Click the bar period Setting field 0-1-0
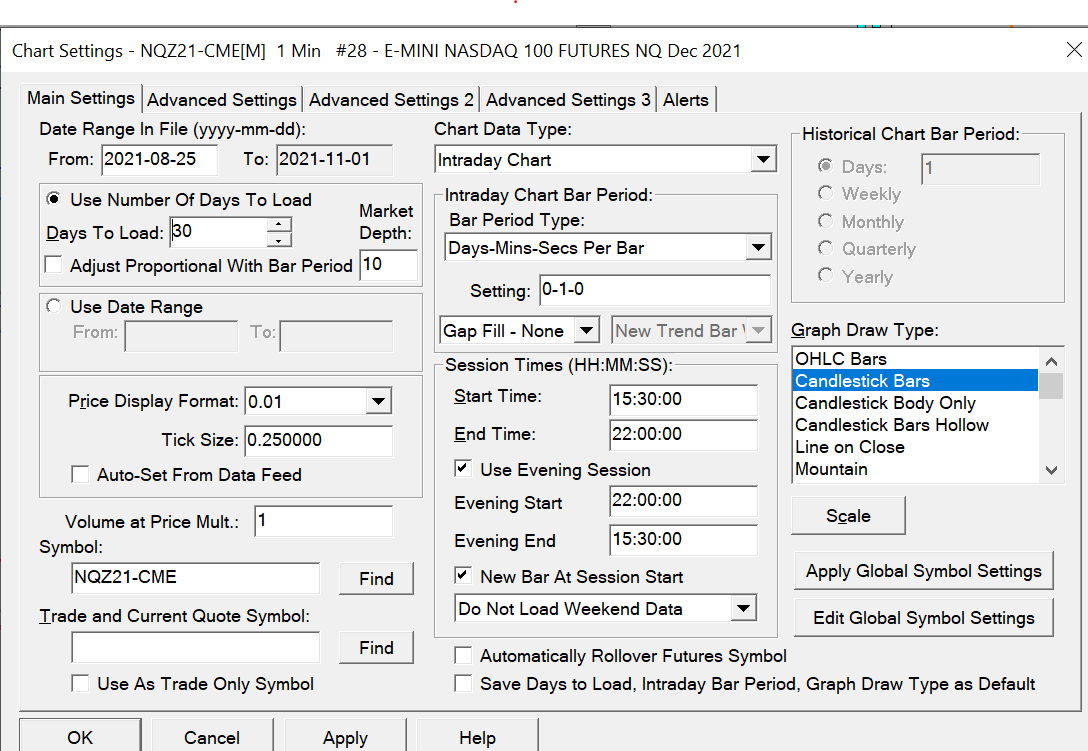Viewport: 1088px width, 751px height. tap(655, 290)
